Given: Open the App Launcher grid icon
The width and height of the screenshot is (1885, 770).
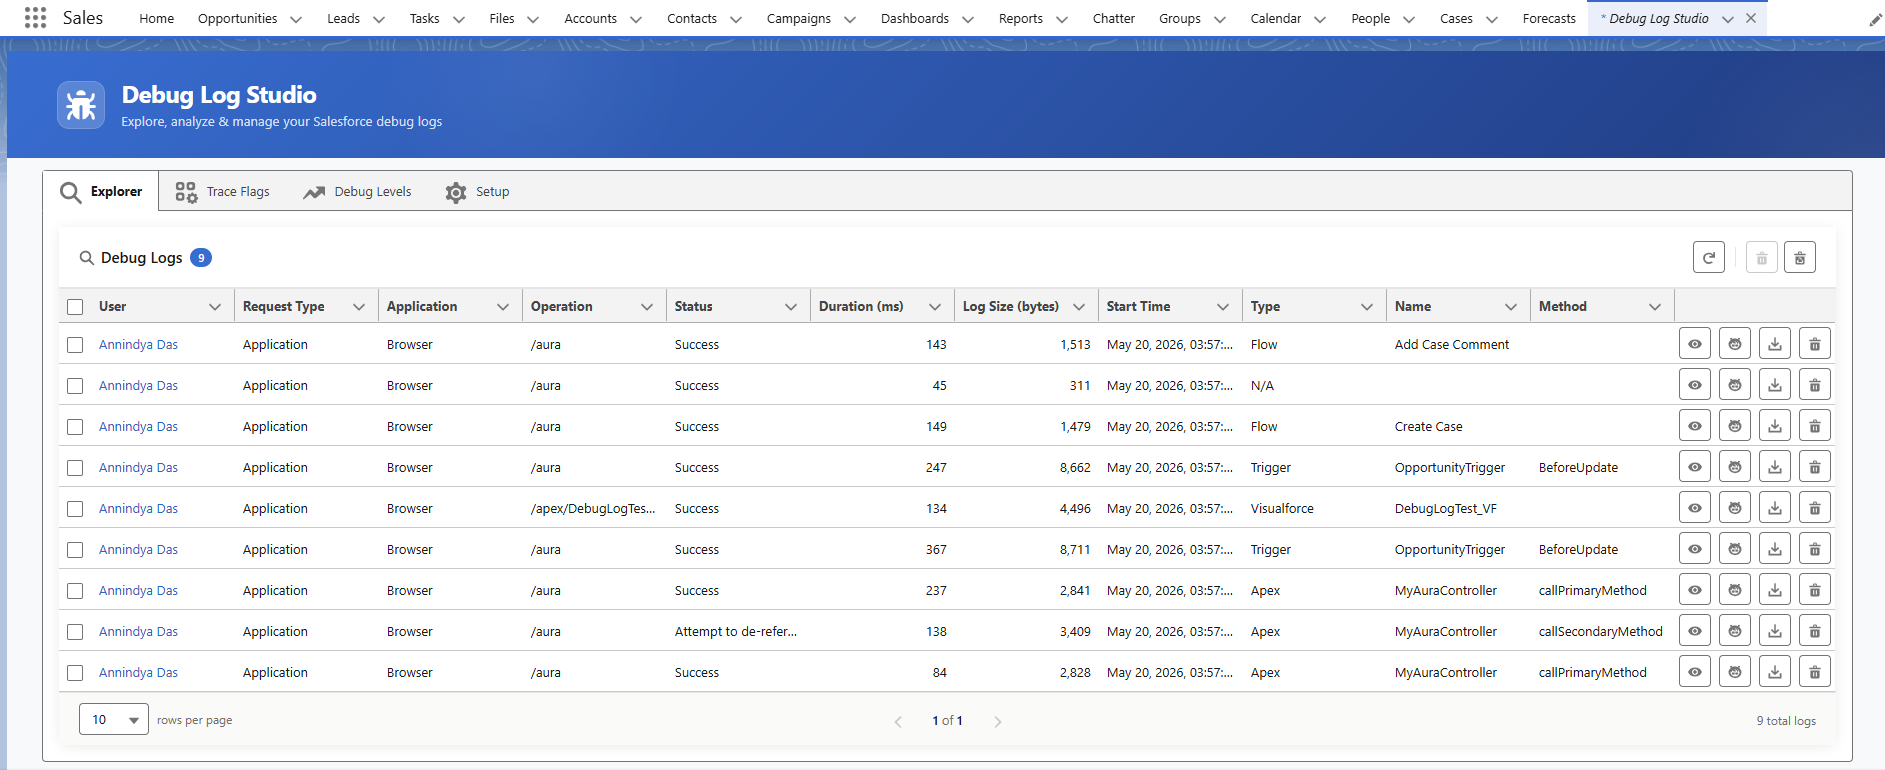Looking at the screenshot, I should tap(35, 18).
